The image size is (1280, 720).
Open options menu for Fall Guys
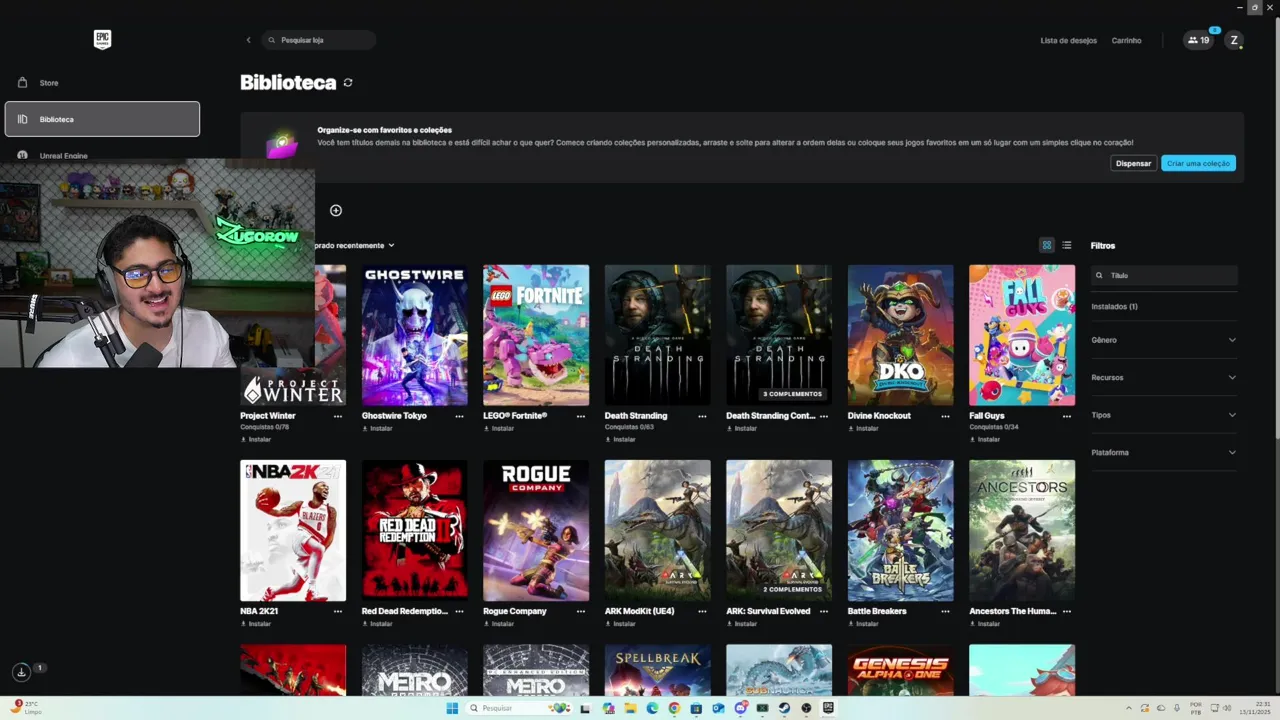click(x=1067, y=416)
